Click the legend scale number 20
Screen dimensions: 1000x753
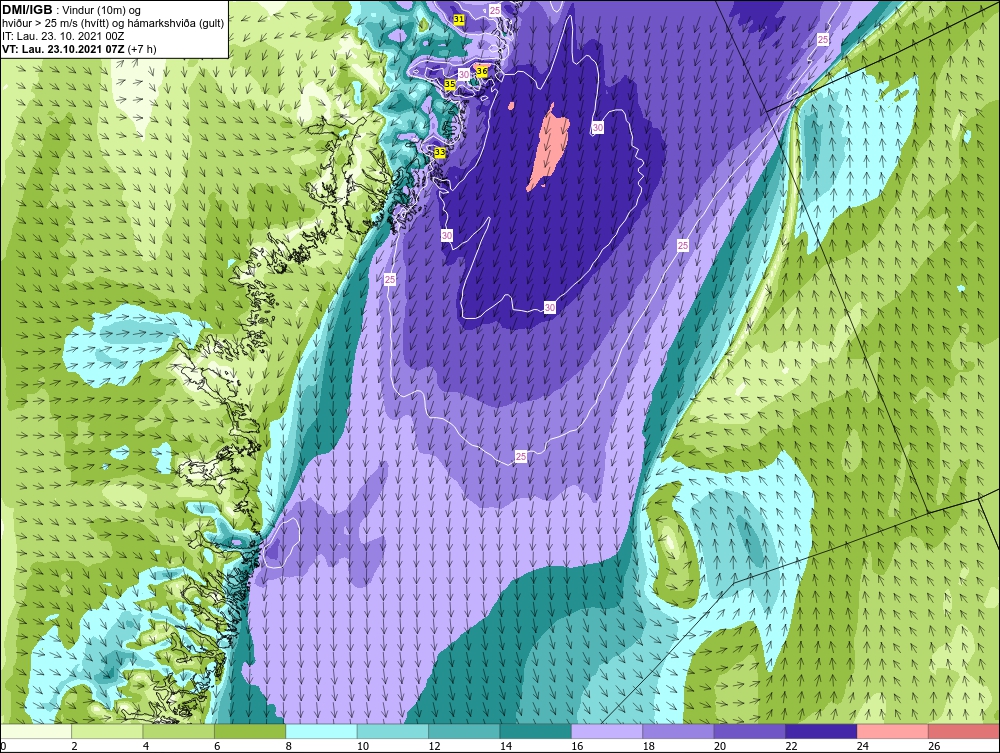pyautogui.click(x=720, y=746)
